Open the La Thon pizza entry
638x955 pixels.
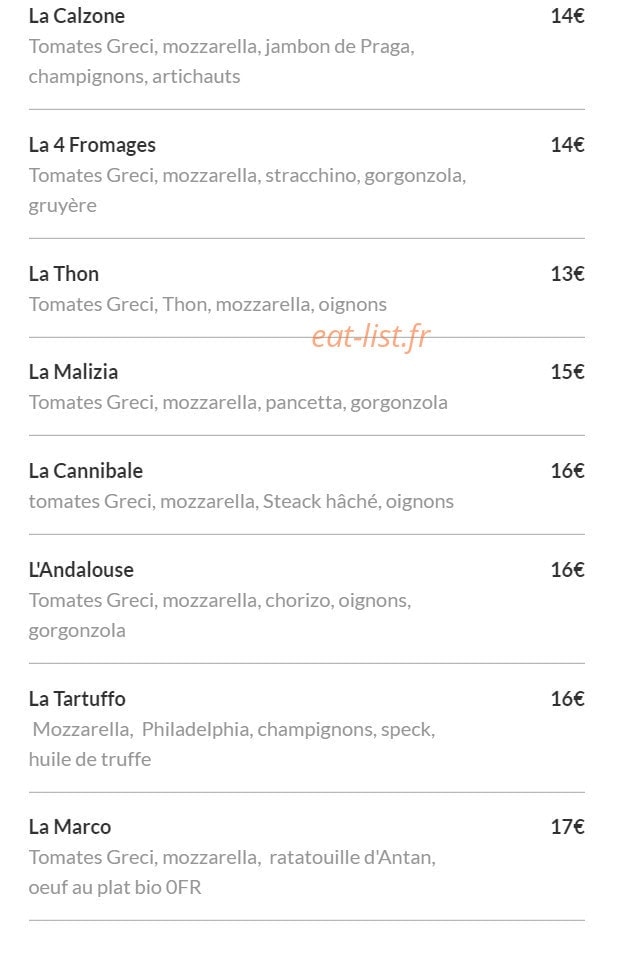(x=63, y=274)
